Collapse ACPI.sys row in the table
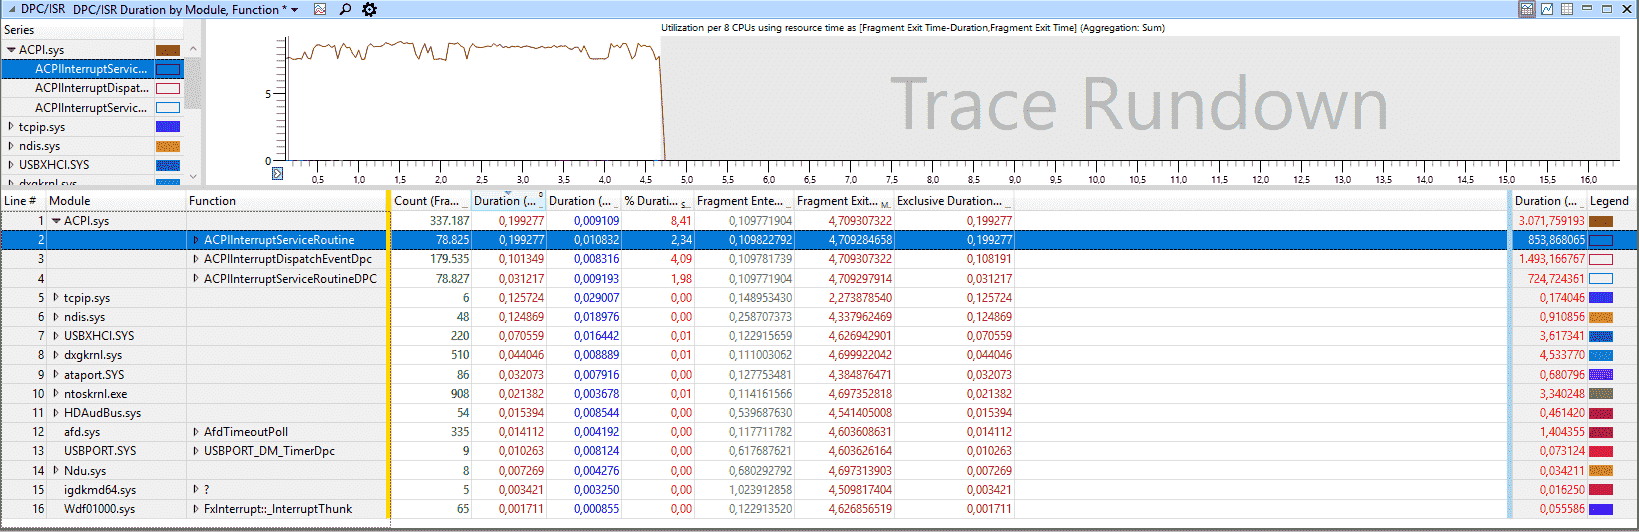 [57, 221]
